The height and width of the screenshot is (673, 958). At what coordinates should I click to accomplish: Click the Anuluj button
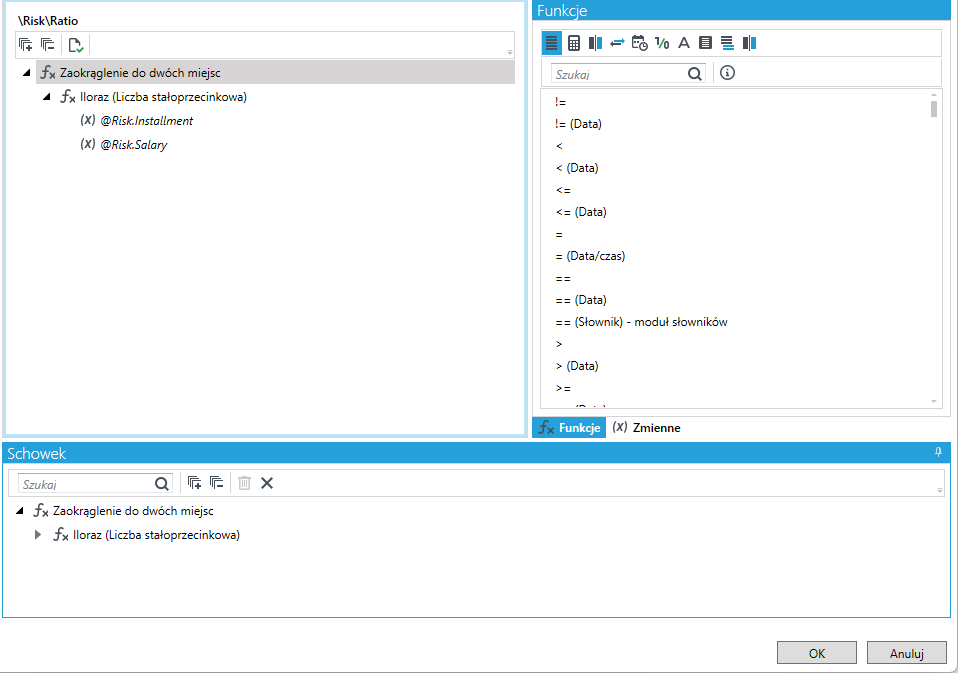point(907,653)
